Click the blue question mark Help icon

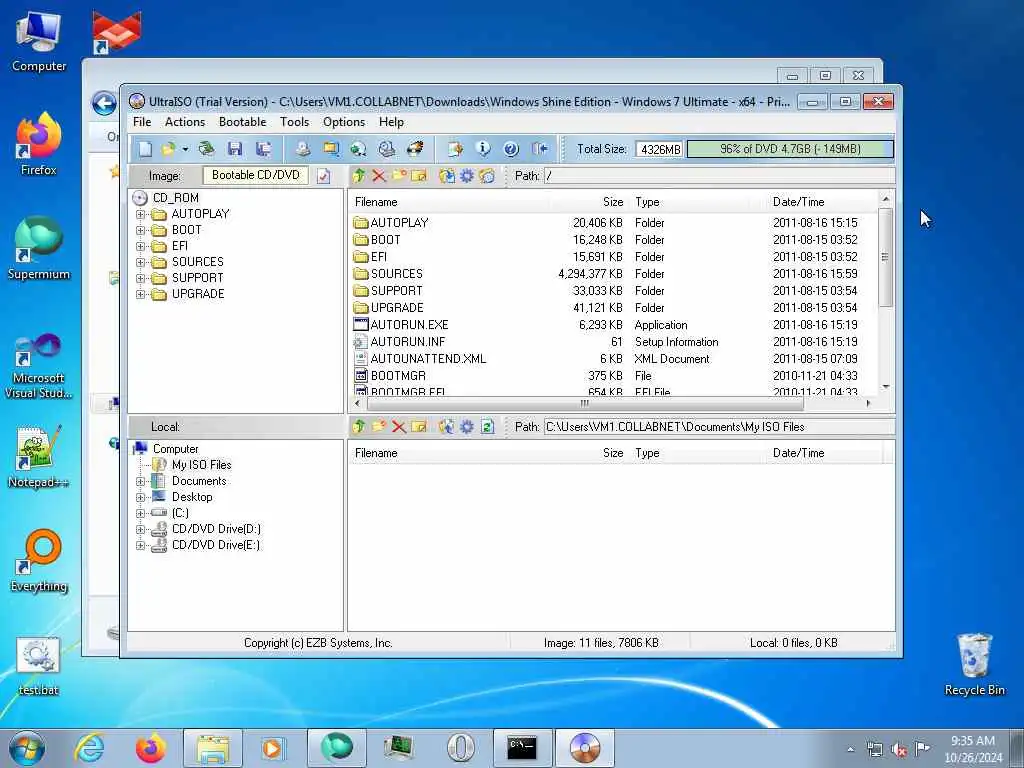[511, 149]
